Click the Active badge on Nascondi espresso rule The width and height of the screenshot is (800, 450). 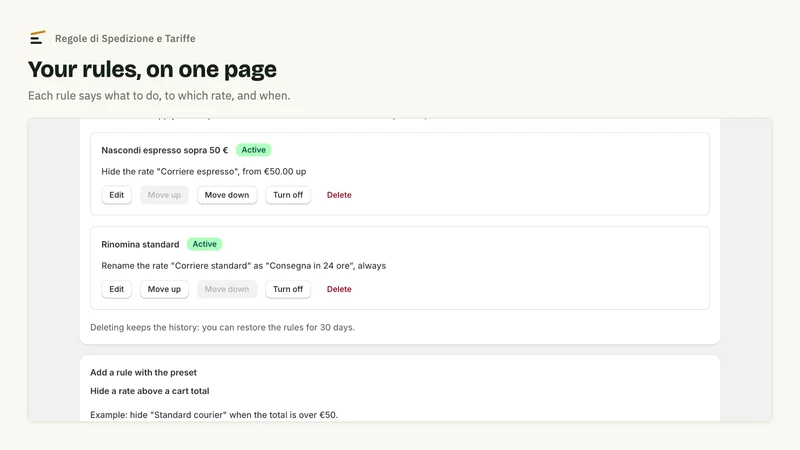pyautogui.click(x=254, y=150)
